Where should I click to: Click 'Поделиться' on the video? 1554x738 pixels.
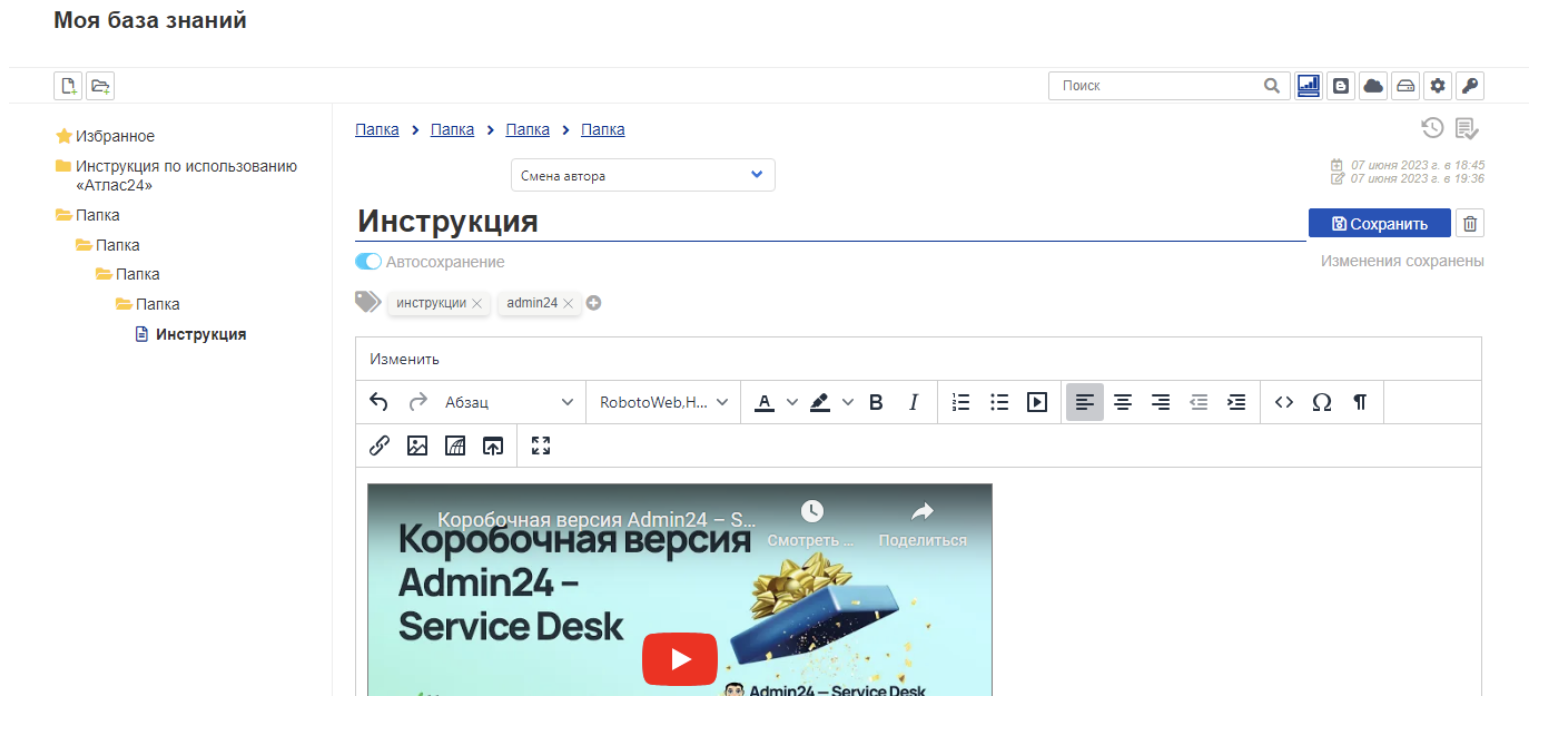point(922,525)
